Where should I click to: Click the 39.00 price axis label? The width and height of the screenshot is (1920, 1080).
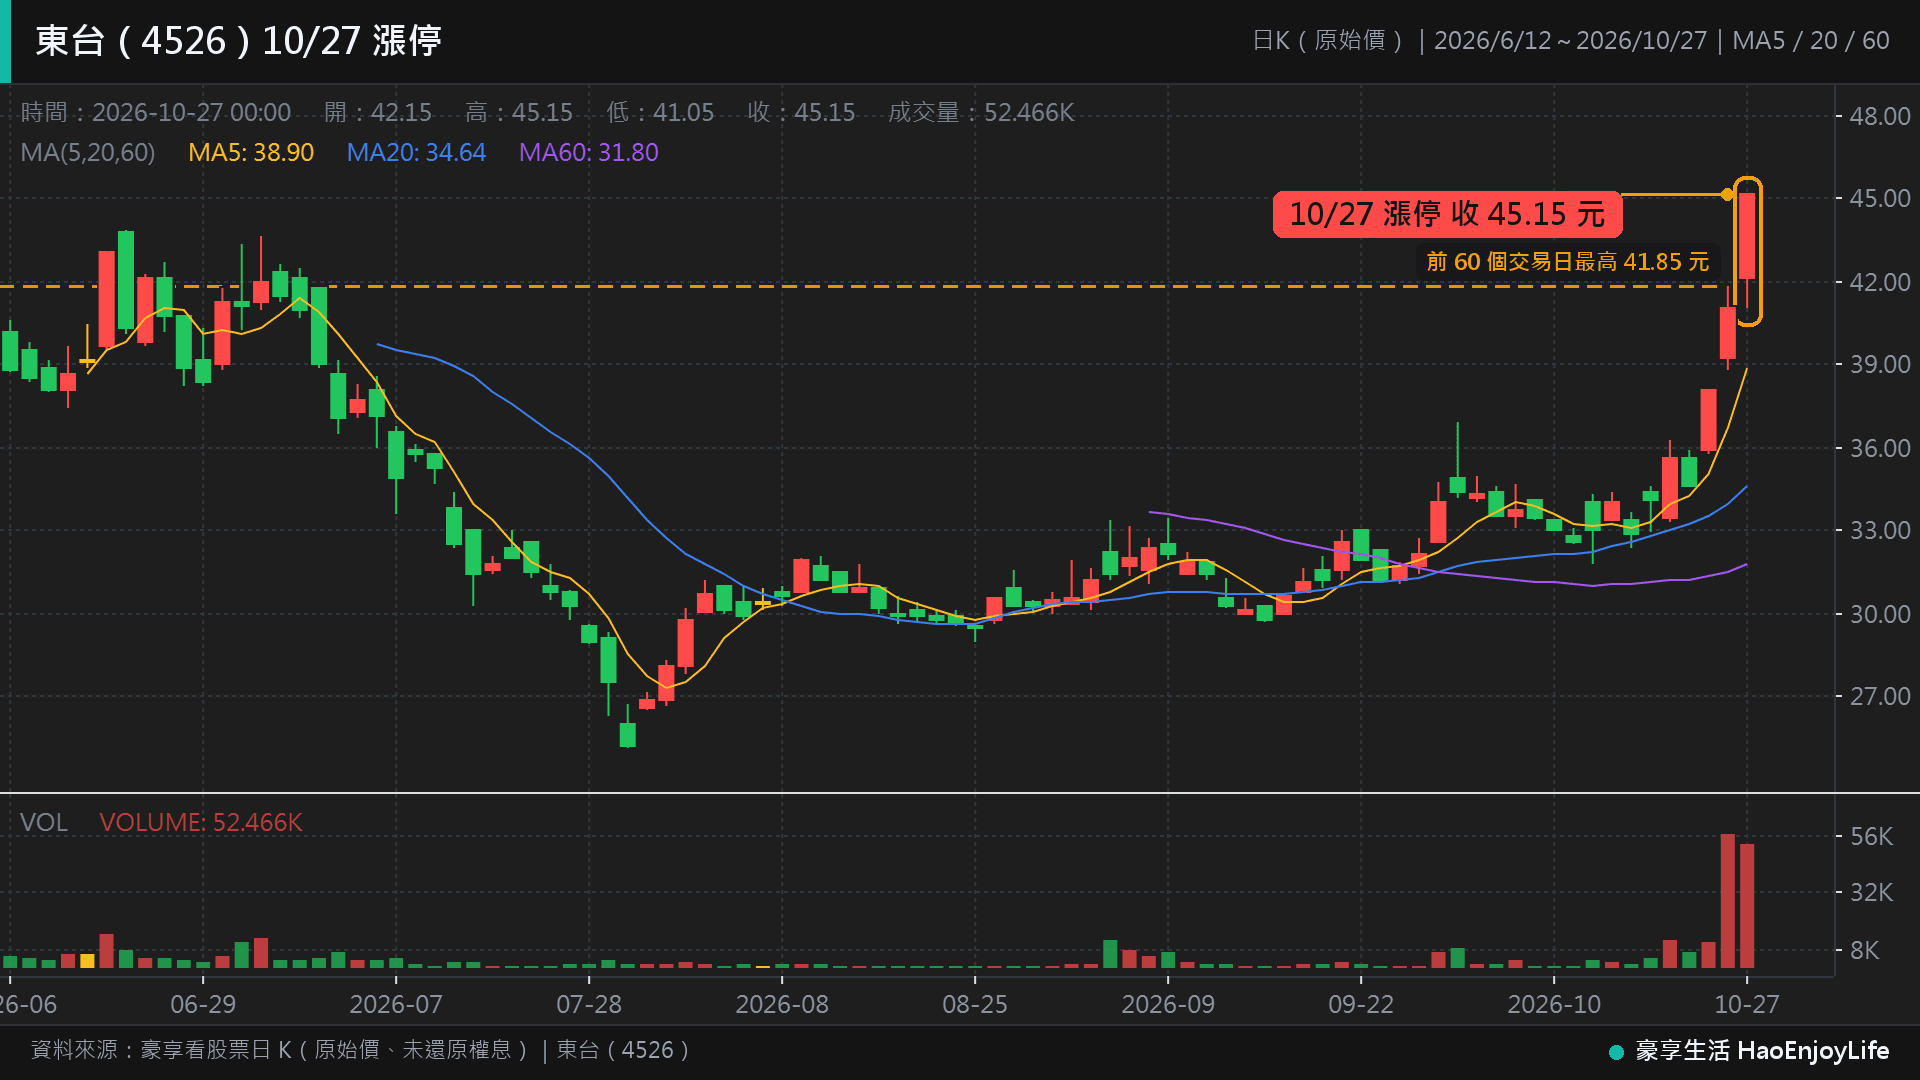(x=1880, y=364)
